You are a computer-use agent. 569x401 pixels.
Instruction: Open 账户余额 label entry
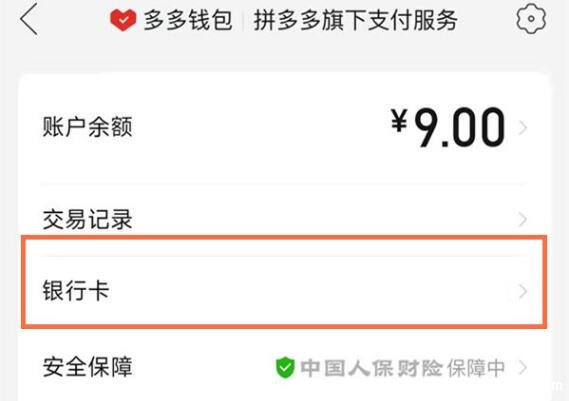(87, 127)
